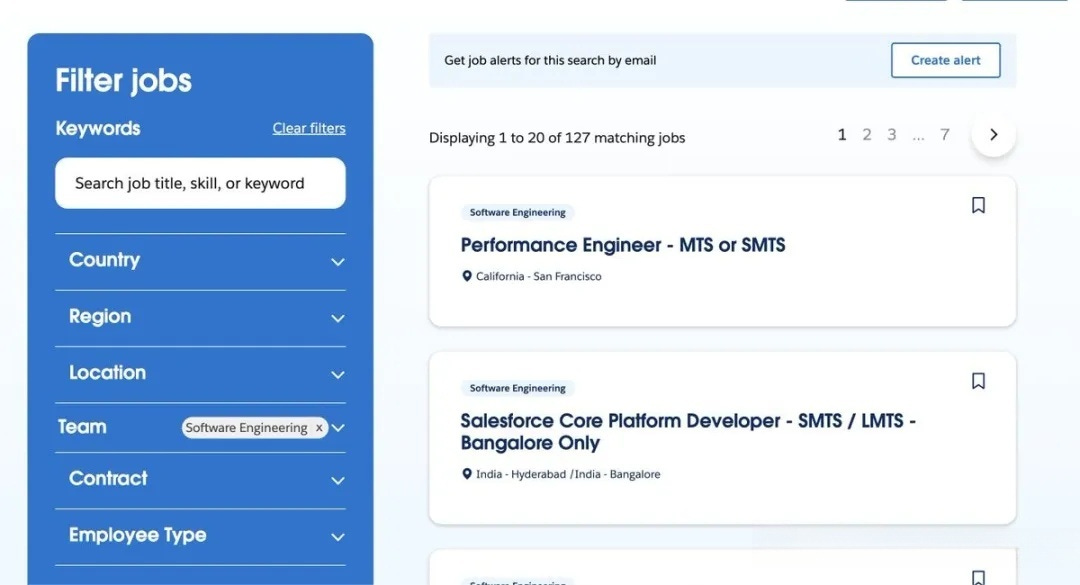Image resolution: width=1080 pixels, height=585 pixels.
Task: Click the Clear filters link
Action: (x=309, y=128)
